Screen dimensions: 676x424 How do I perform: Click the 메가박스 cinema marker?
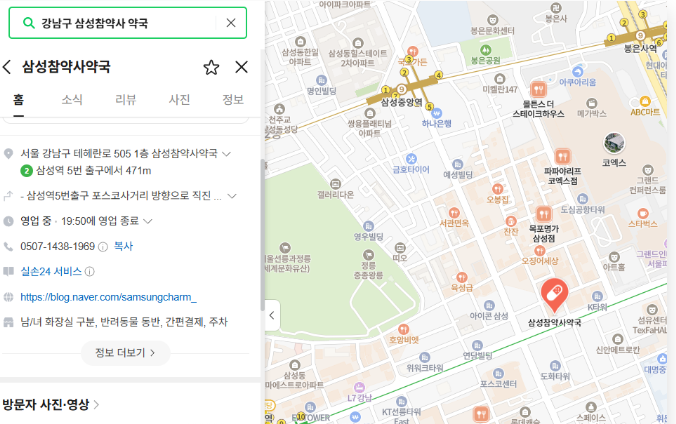point(592,103)
